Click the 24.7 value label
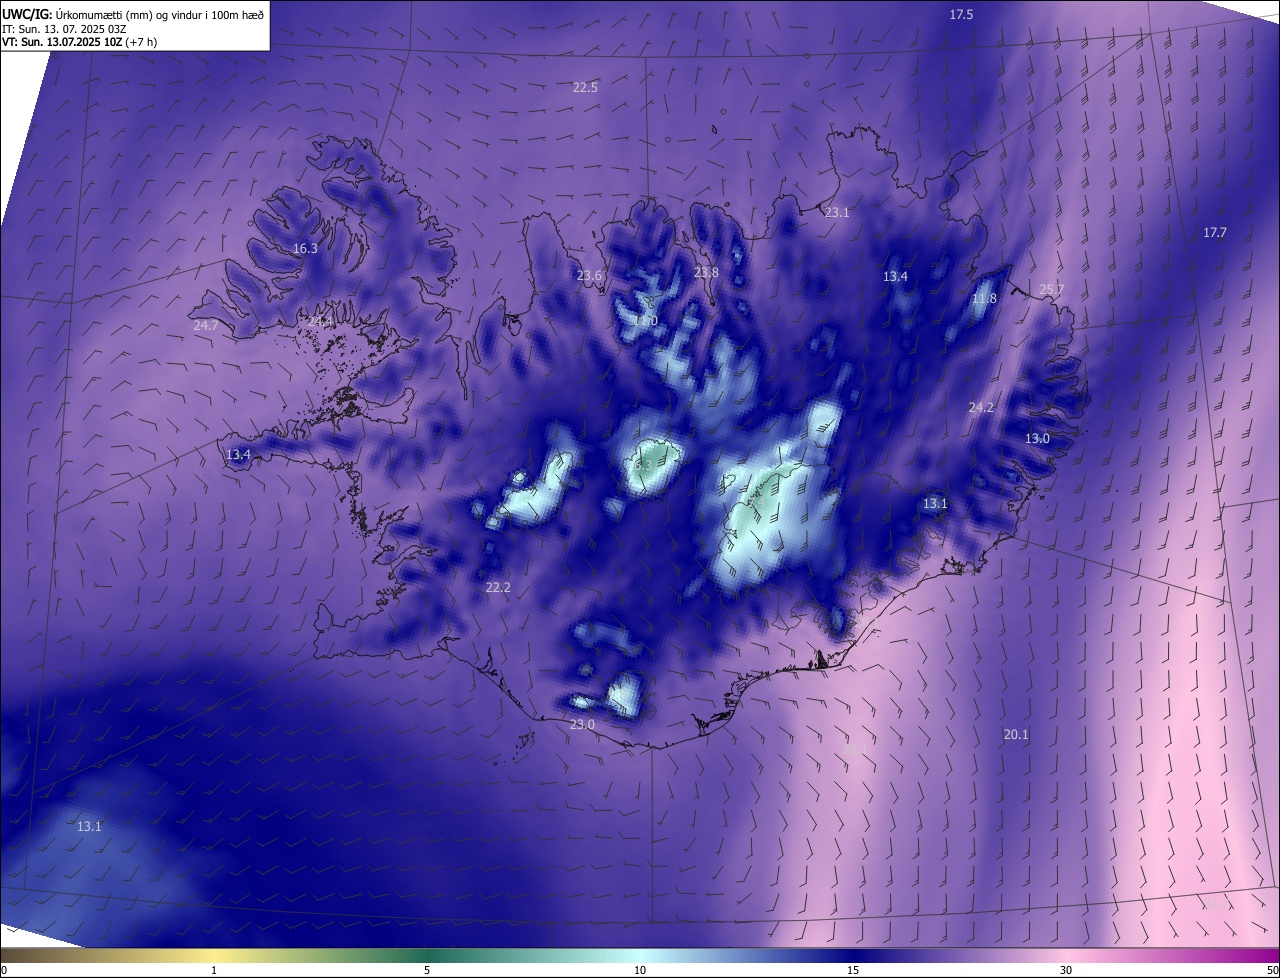1280x978 pixels. tap(205, 325)
